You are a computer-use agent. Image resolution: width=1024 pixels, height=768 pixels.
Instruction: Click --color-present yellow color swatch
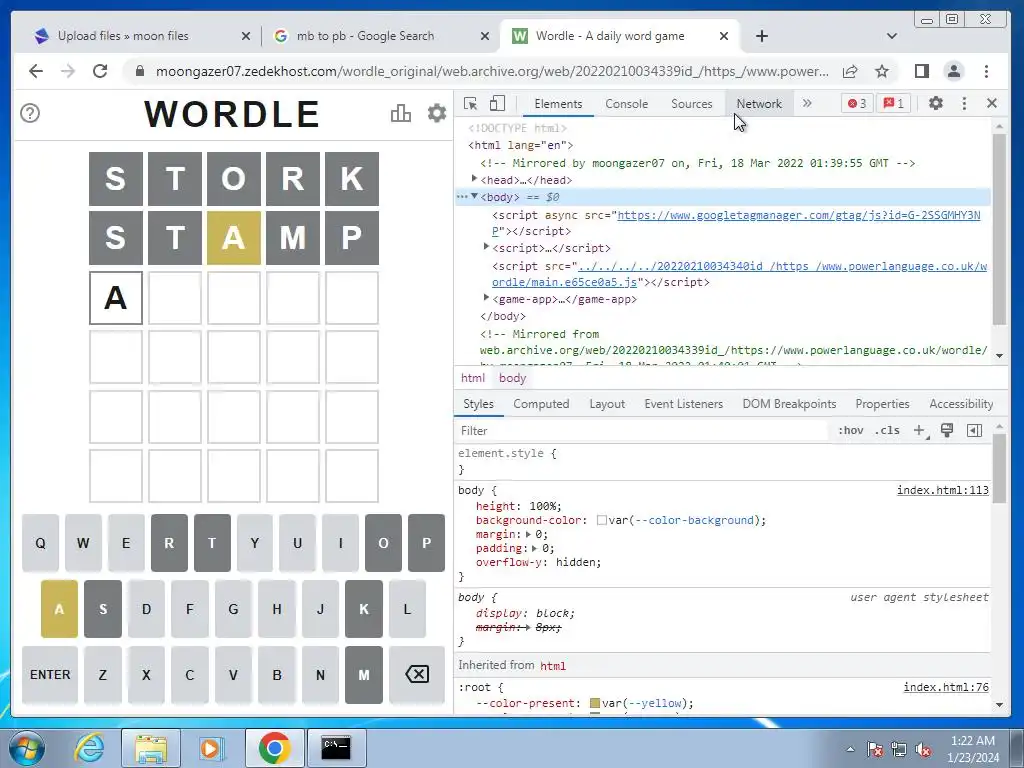(594, 703)
